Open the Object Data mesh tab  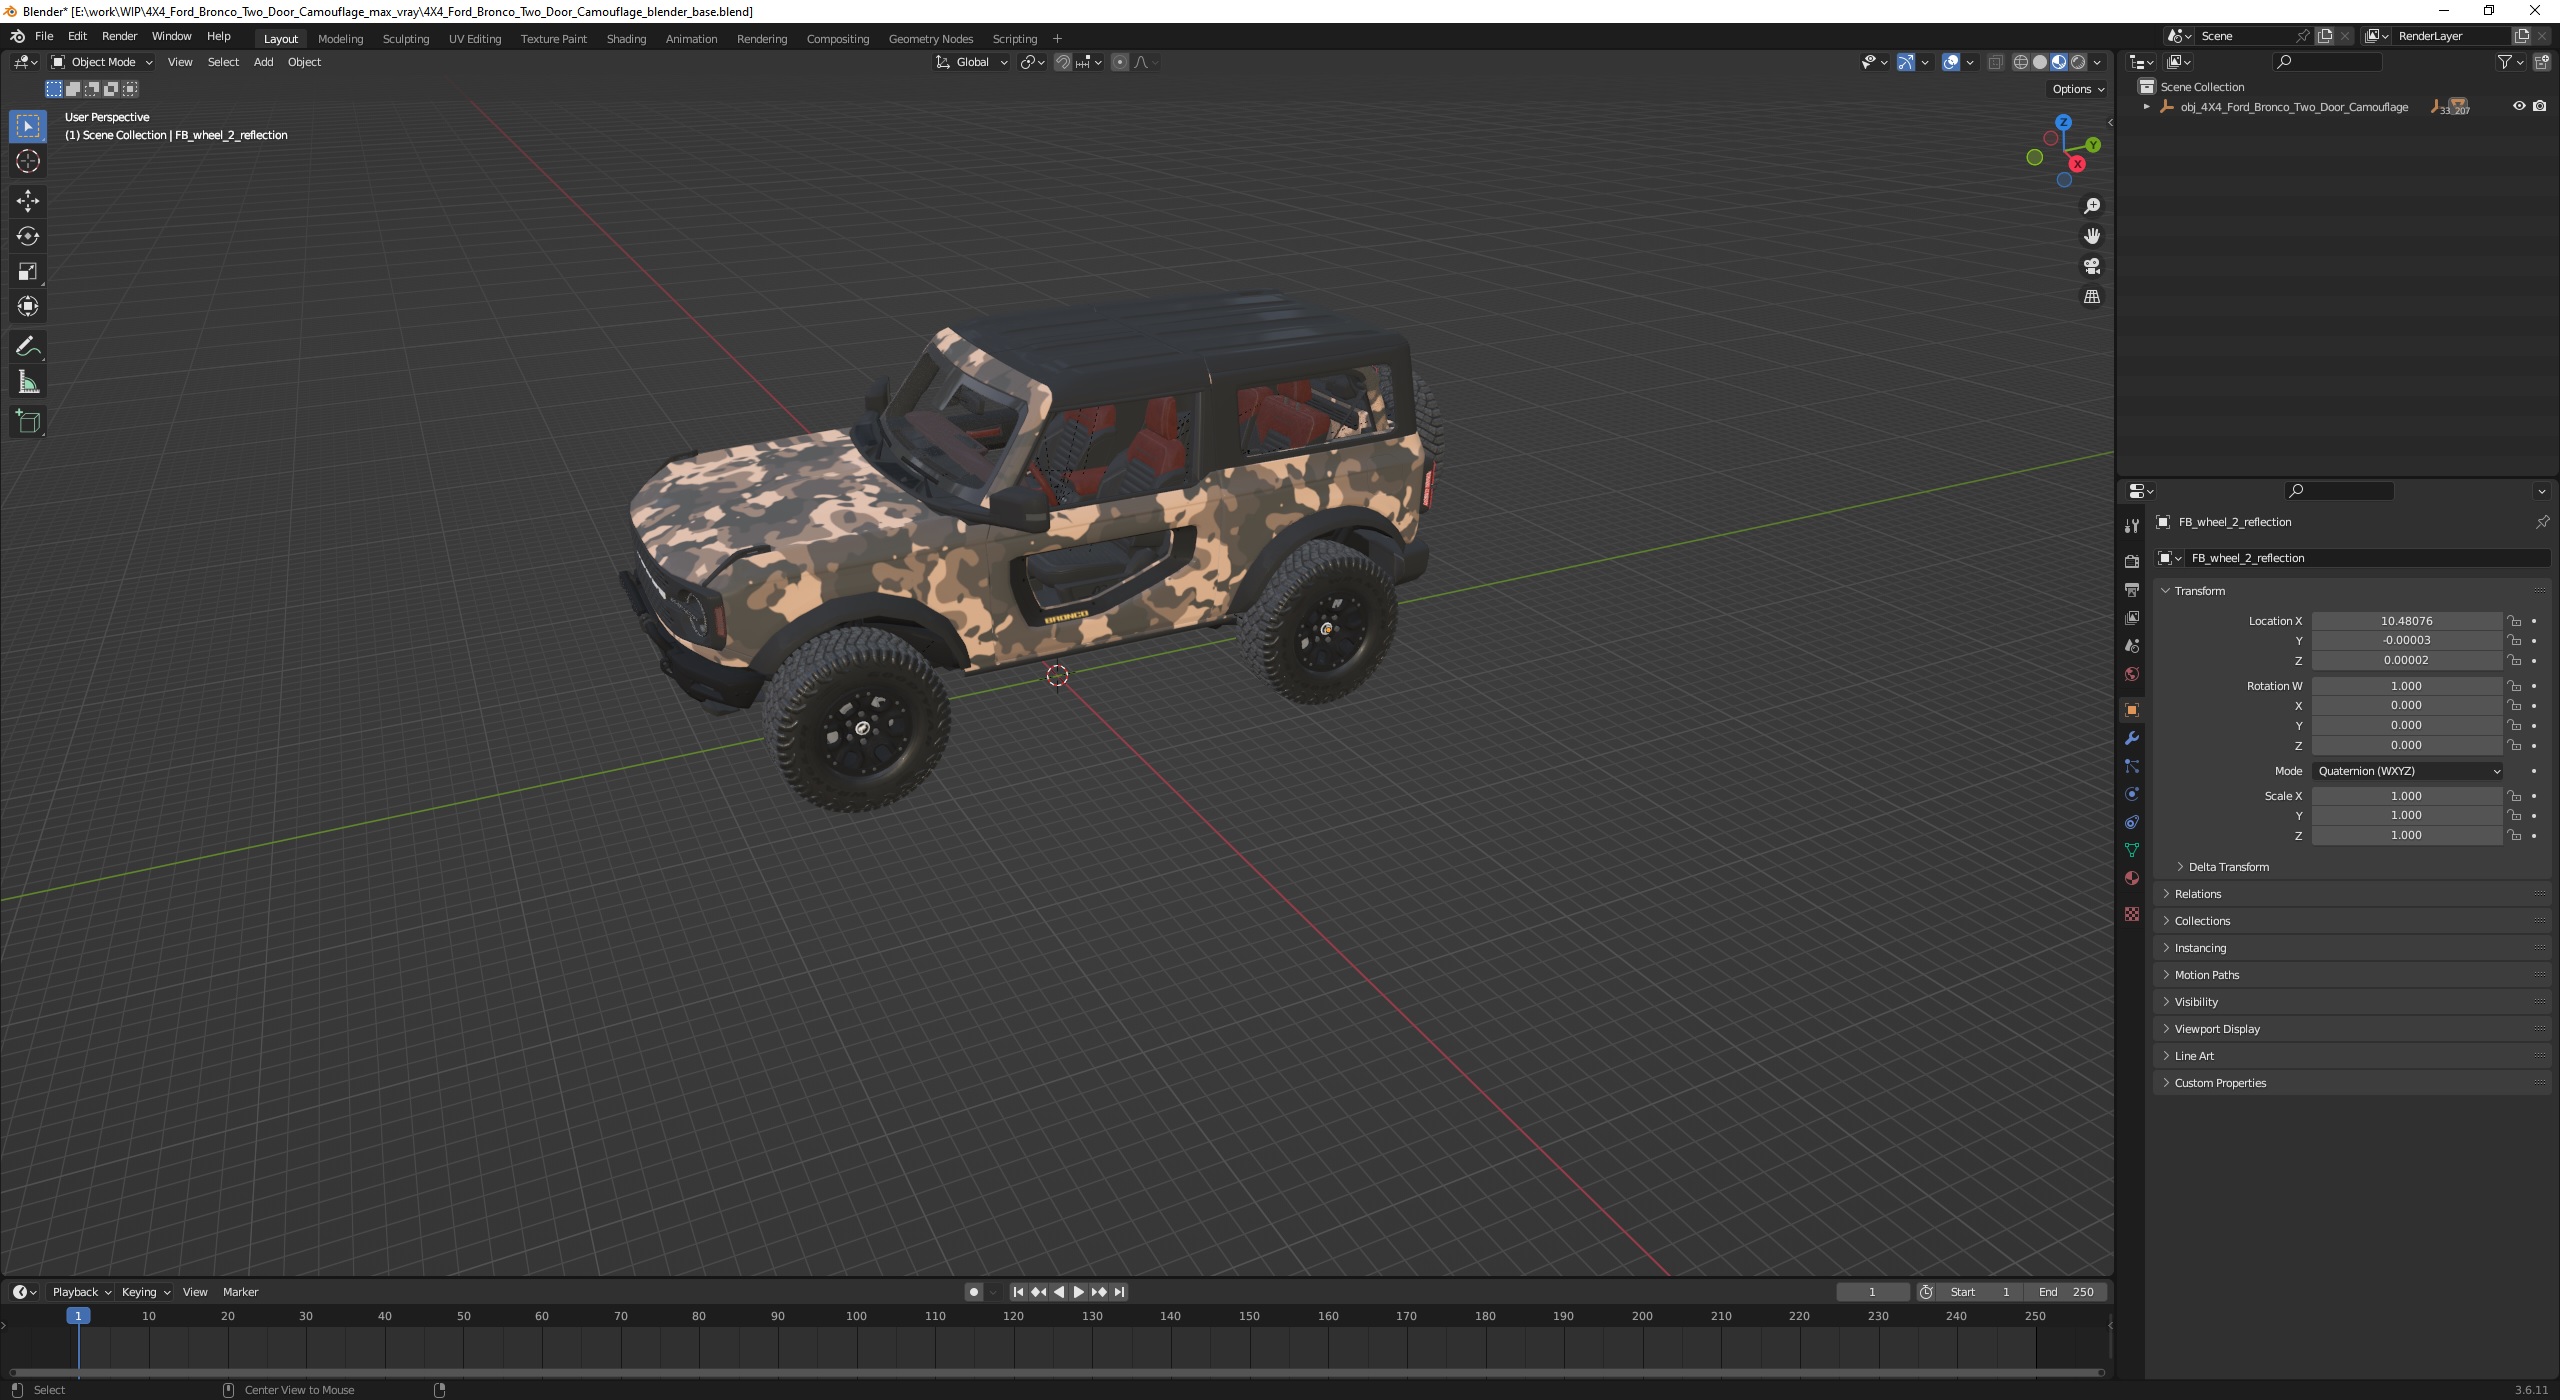(x=2131, y=850)
